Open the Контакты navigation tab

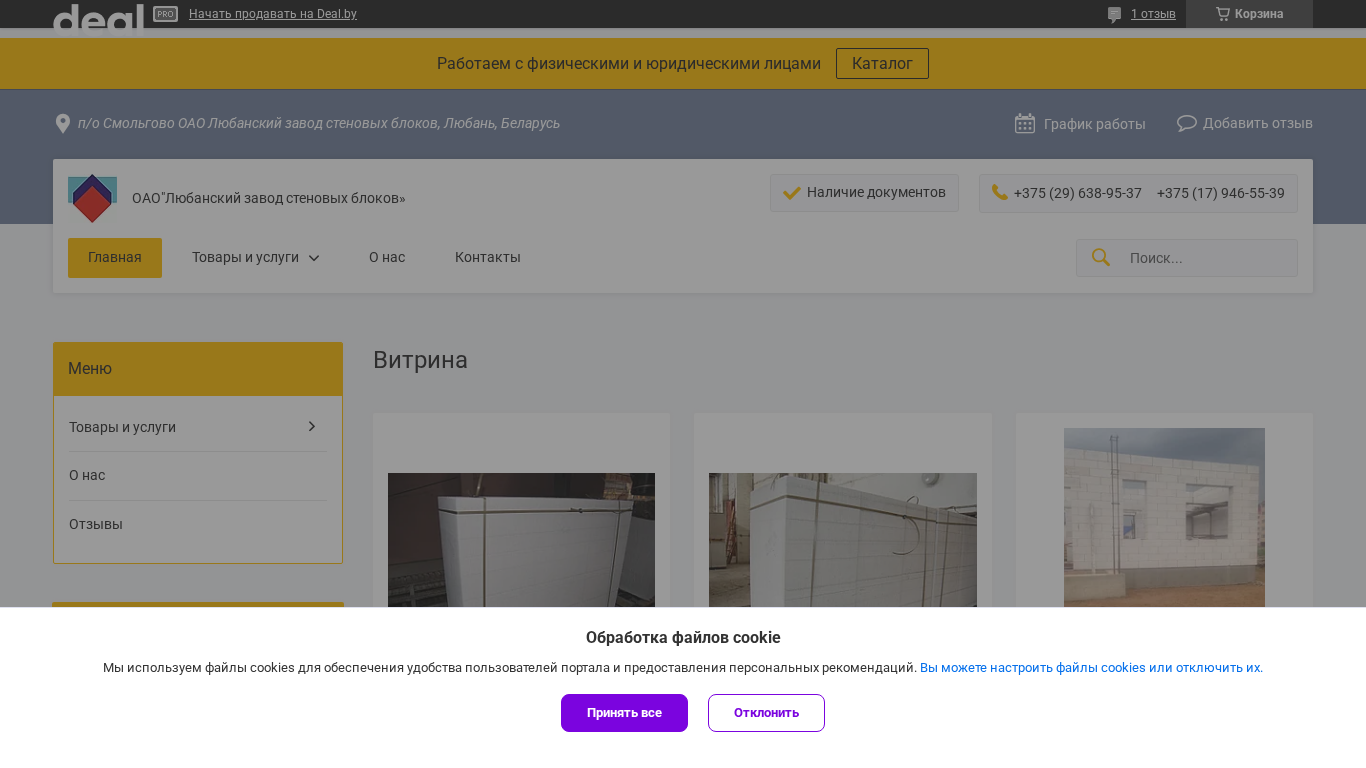(x=488, y=257)
